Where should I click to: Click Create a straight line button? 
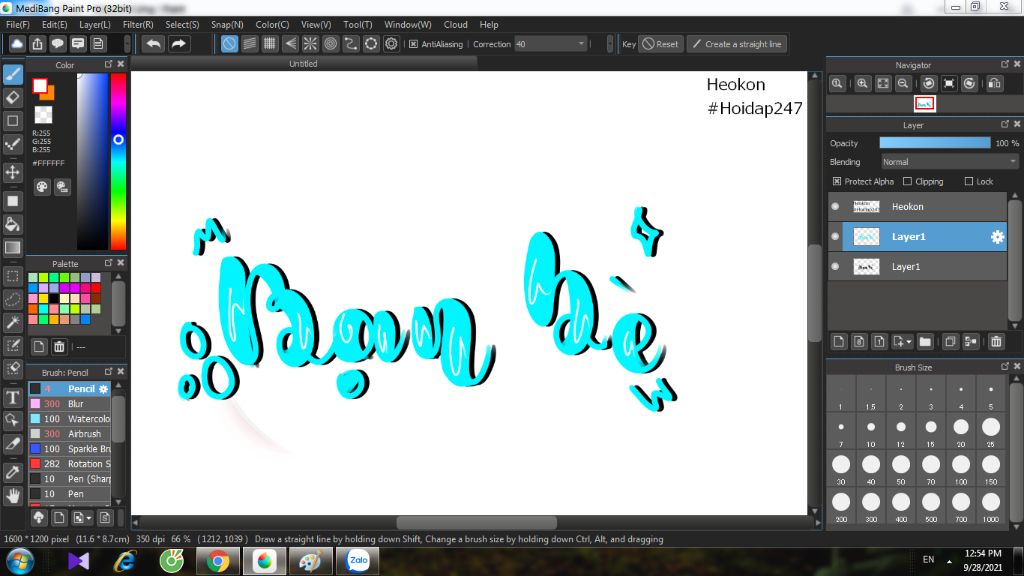click(737, 44)
